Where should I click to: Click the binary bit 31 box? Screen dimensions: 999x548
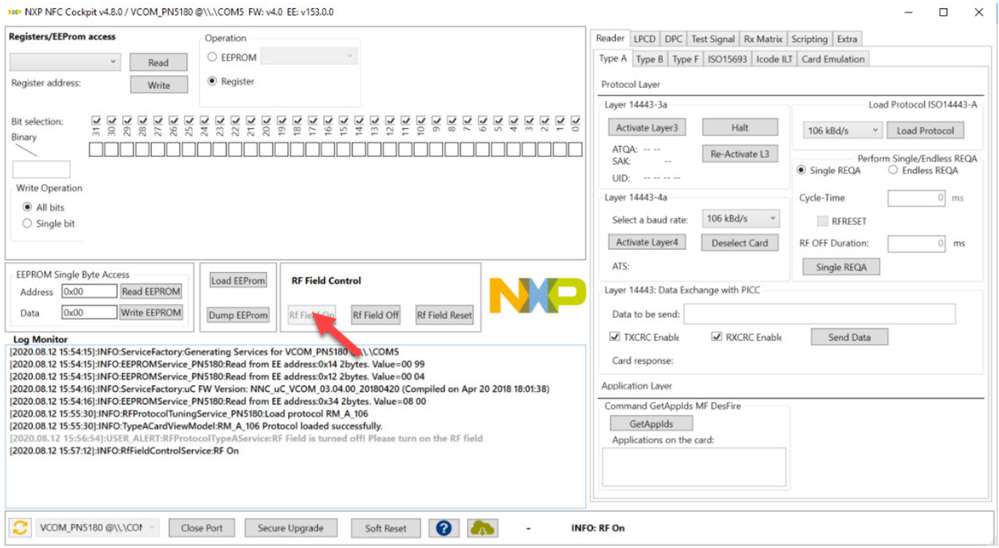pos(96,149)
